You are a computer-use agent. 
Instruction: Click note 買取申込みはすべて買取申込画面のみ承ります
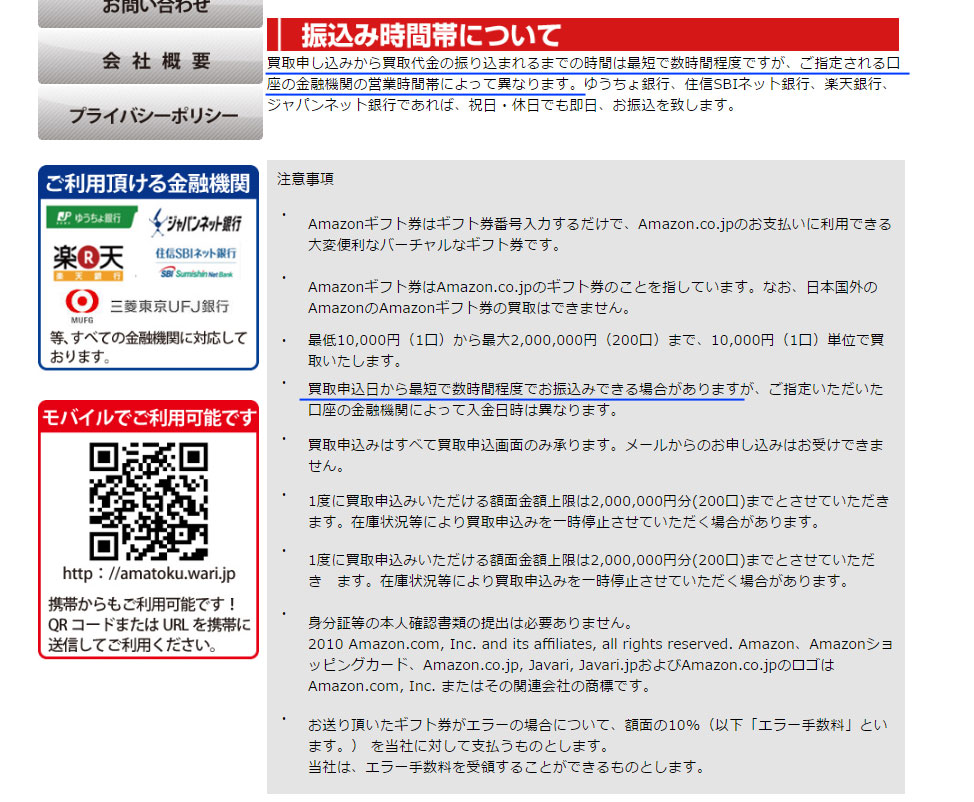tap(596, 455)
